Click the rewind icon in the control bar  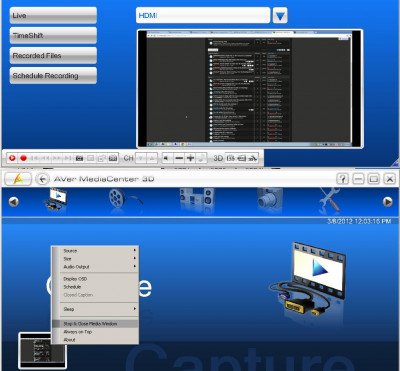[x=46, y=158]
